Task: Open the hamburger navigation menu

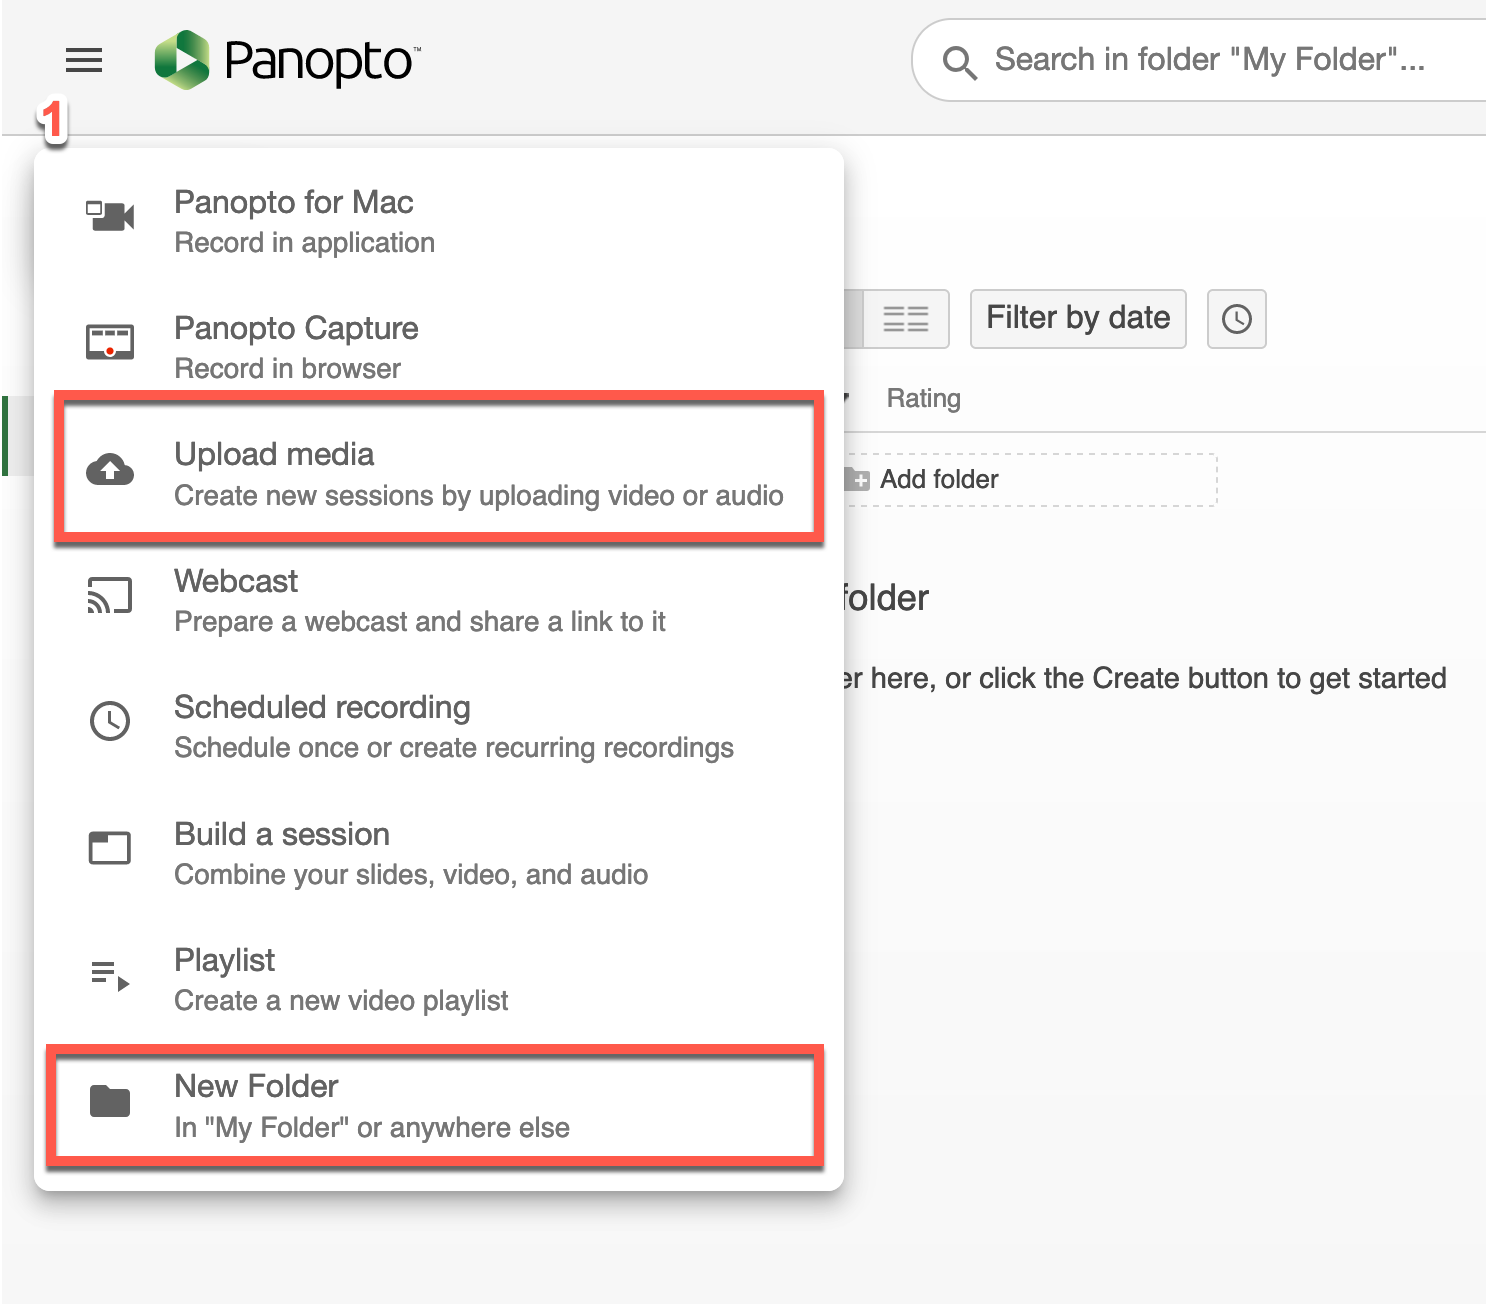Action: click(84, 61)
